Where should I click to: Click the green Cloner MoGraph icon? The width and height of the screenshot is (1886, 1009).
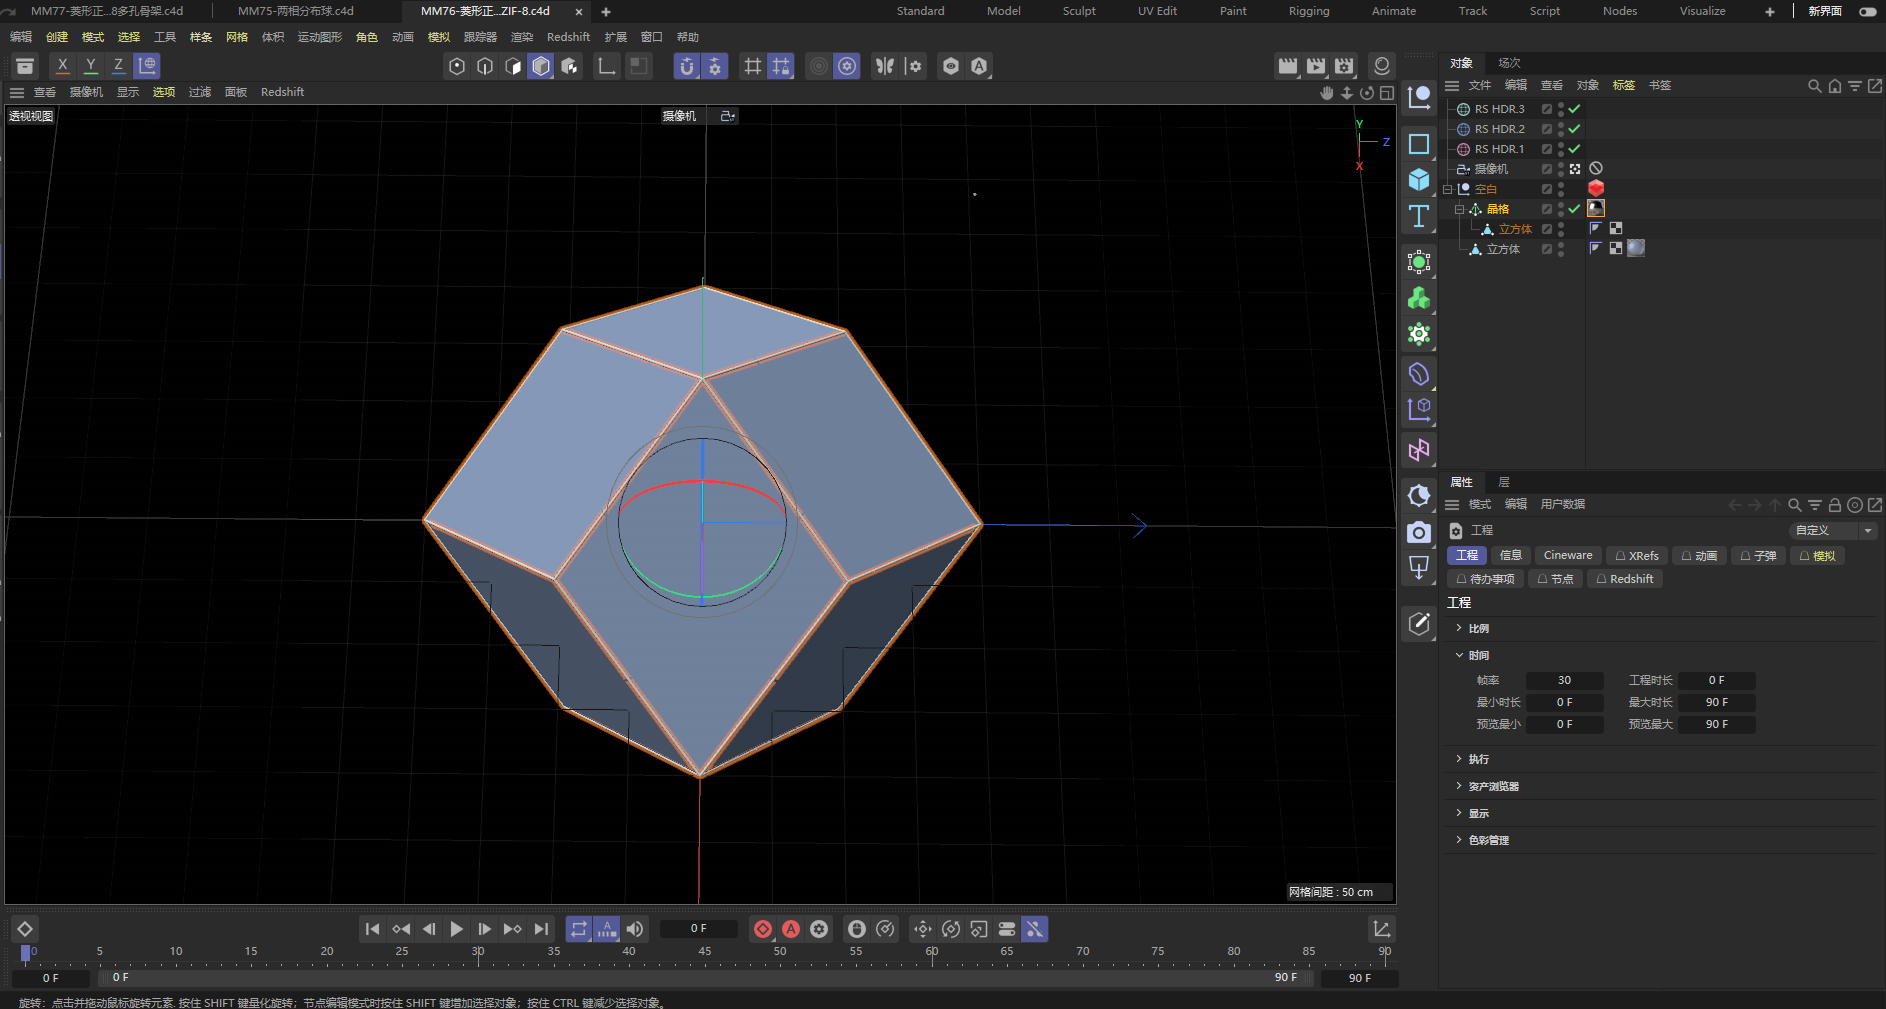(1419, 299)
